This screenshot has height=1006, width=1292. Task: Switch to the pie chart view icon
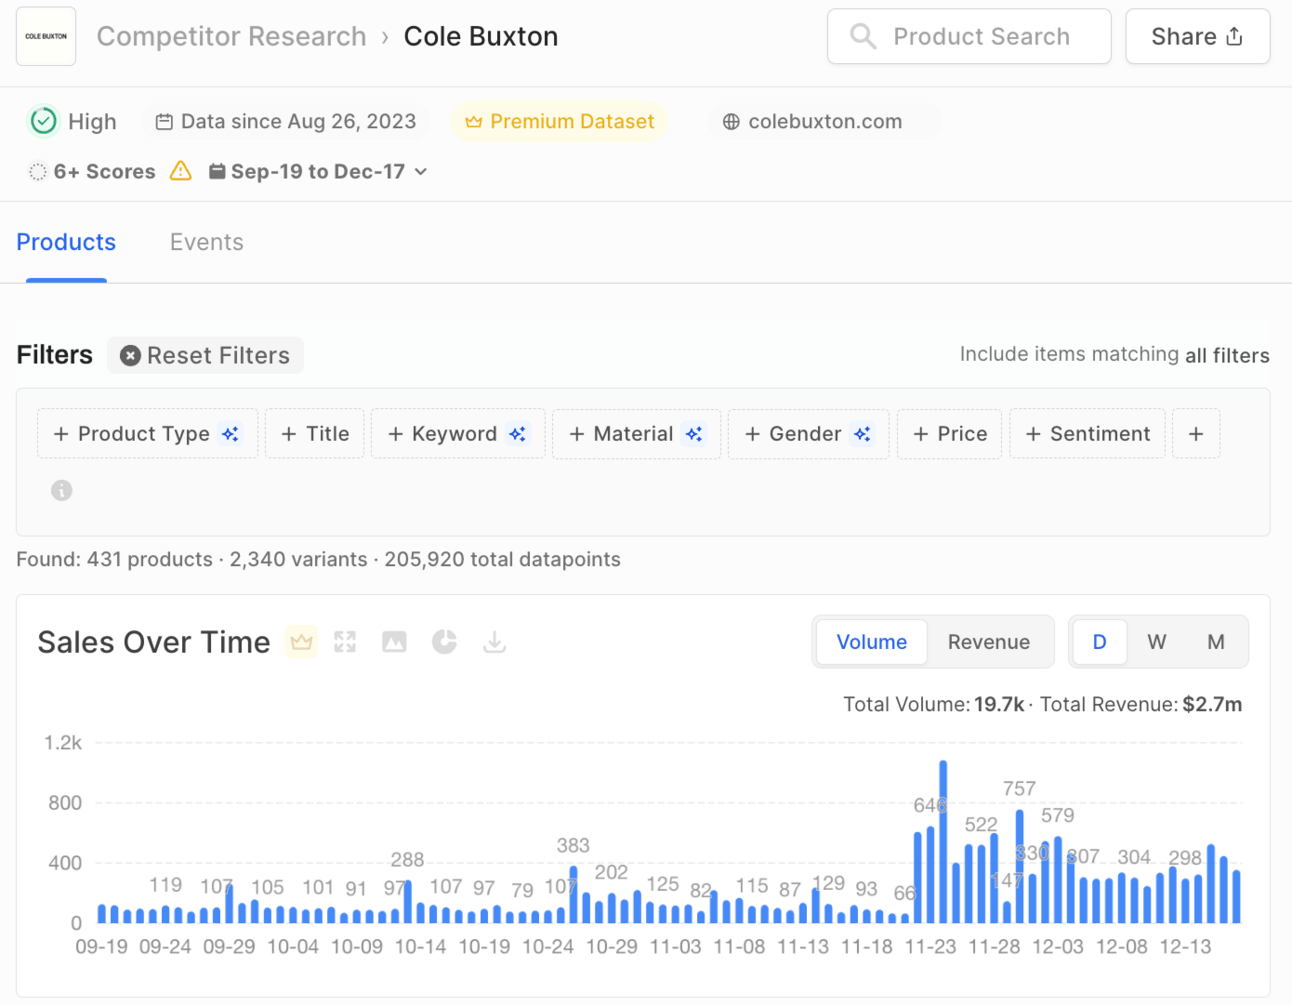(x=444, y=642)
